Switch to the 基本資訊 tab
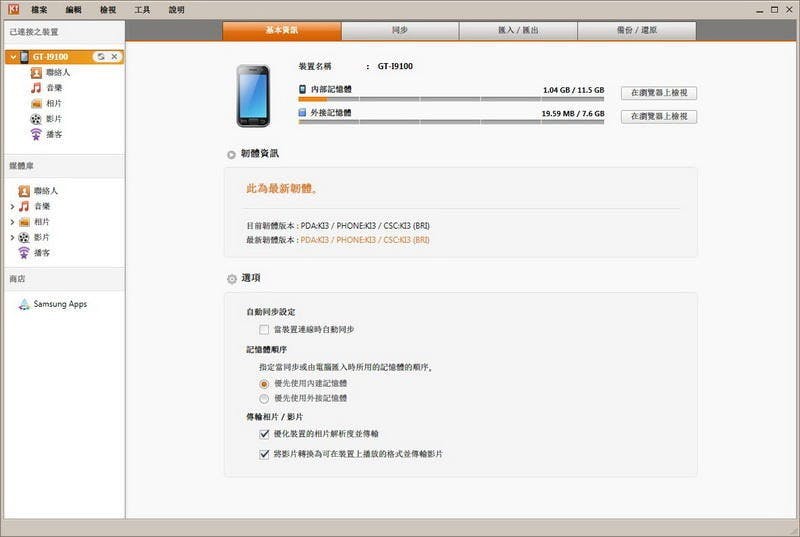 pyautogui.click(x=282, y=31)
